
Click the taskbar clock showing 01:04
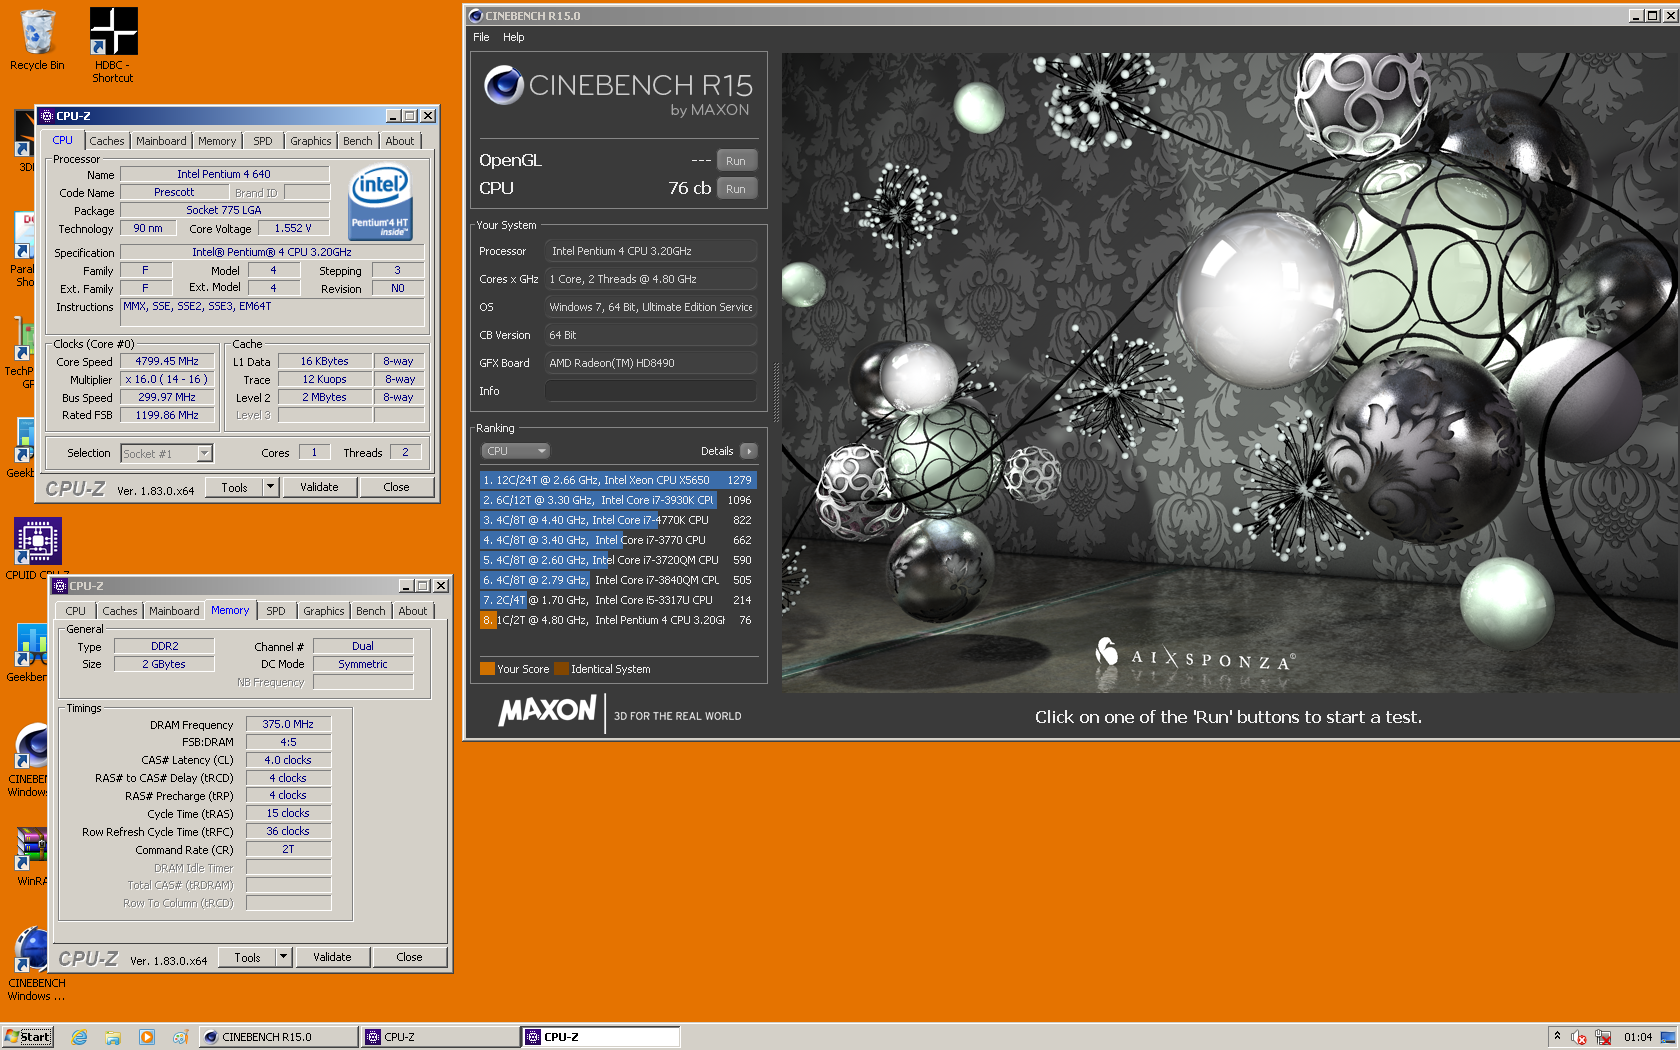[1638, 1037]
